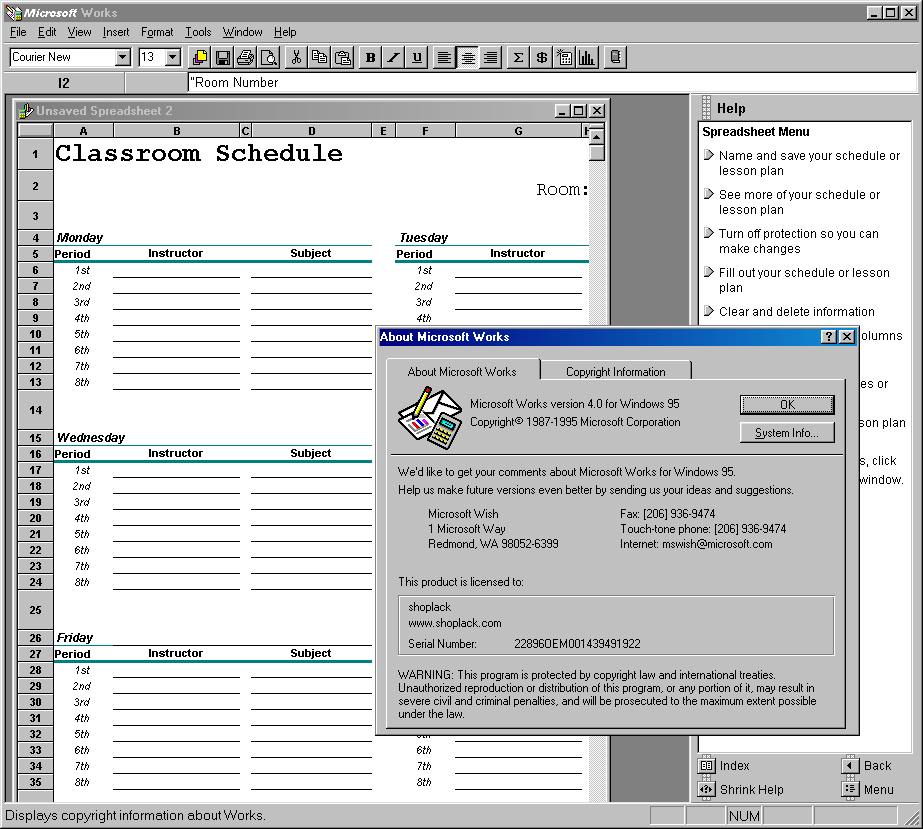Image resolution: width=923 pixels, height=829 pixels.
Task: Select column G header
Action: point(518,131)
